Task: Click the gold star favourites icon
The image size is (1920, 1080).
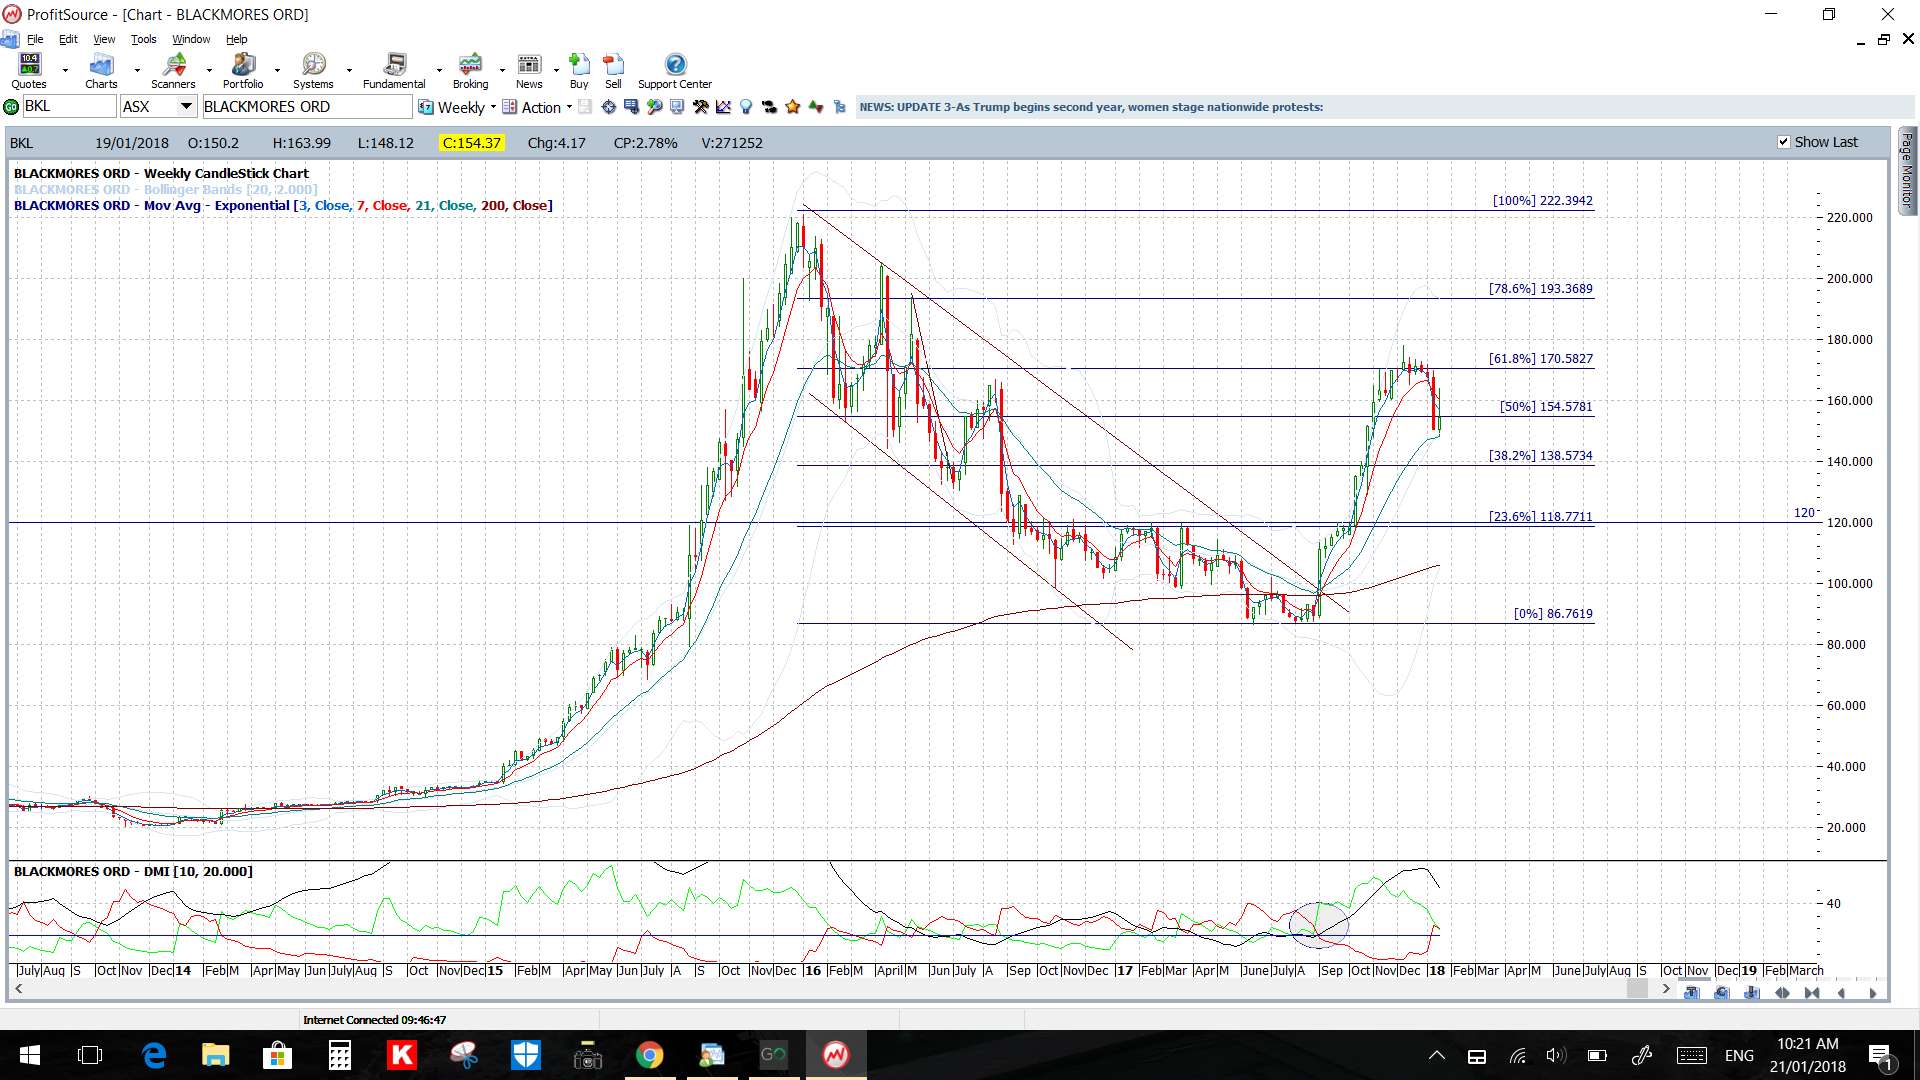Action: [x=793, y=107]
